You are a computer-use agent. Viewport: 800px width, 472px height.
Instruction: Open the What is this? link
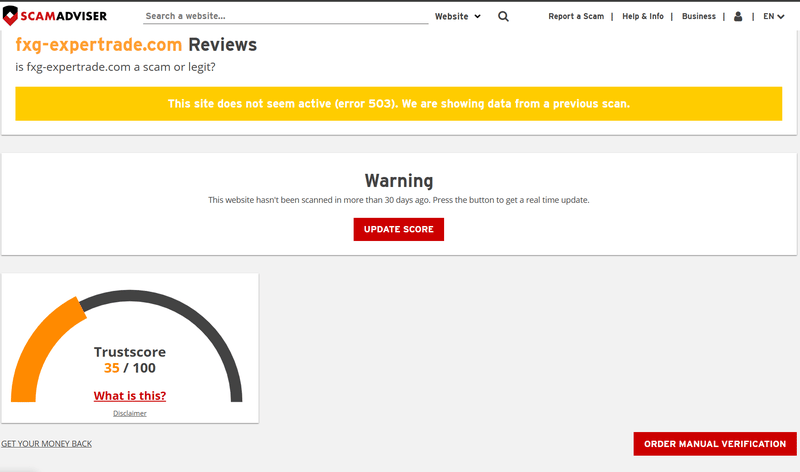130,395
